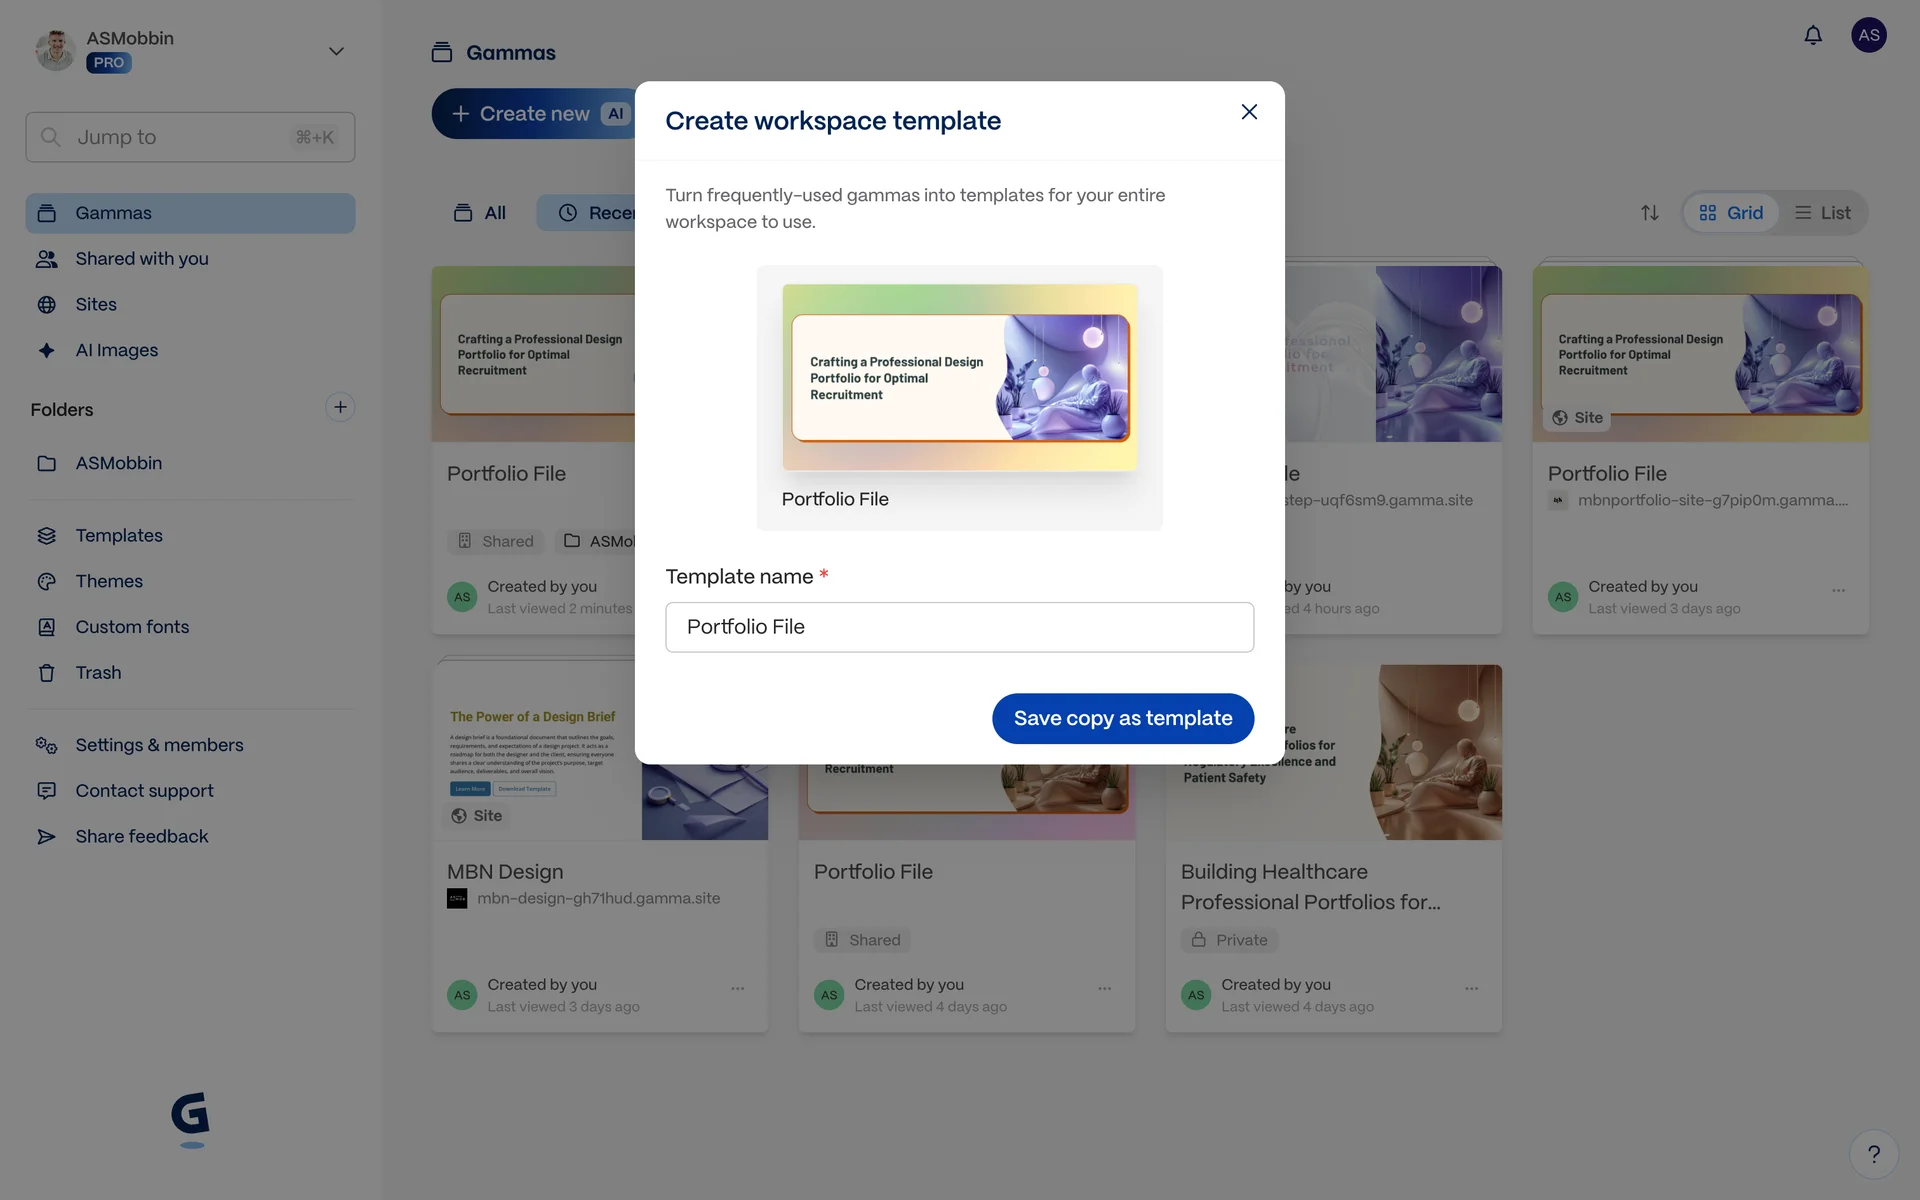The width and height of the screenshot is (1920, 1200).
Task: Expand the ASMobbin workspace dropdown
Action: tap(336, 51)
